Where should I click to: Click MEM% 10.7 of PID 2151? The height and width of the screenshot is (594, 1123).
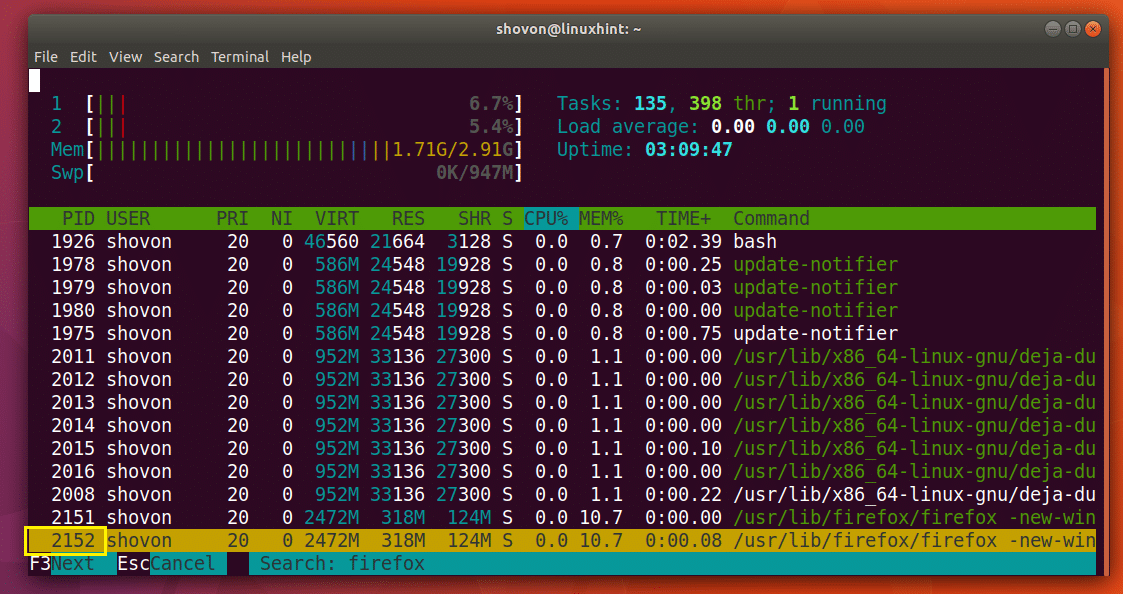pos(601,517)
